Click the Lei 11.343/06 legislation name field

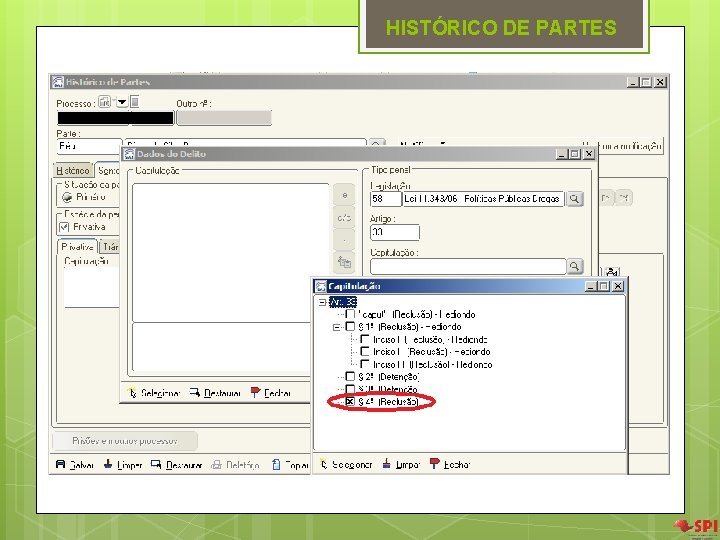click(483, 199)
